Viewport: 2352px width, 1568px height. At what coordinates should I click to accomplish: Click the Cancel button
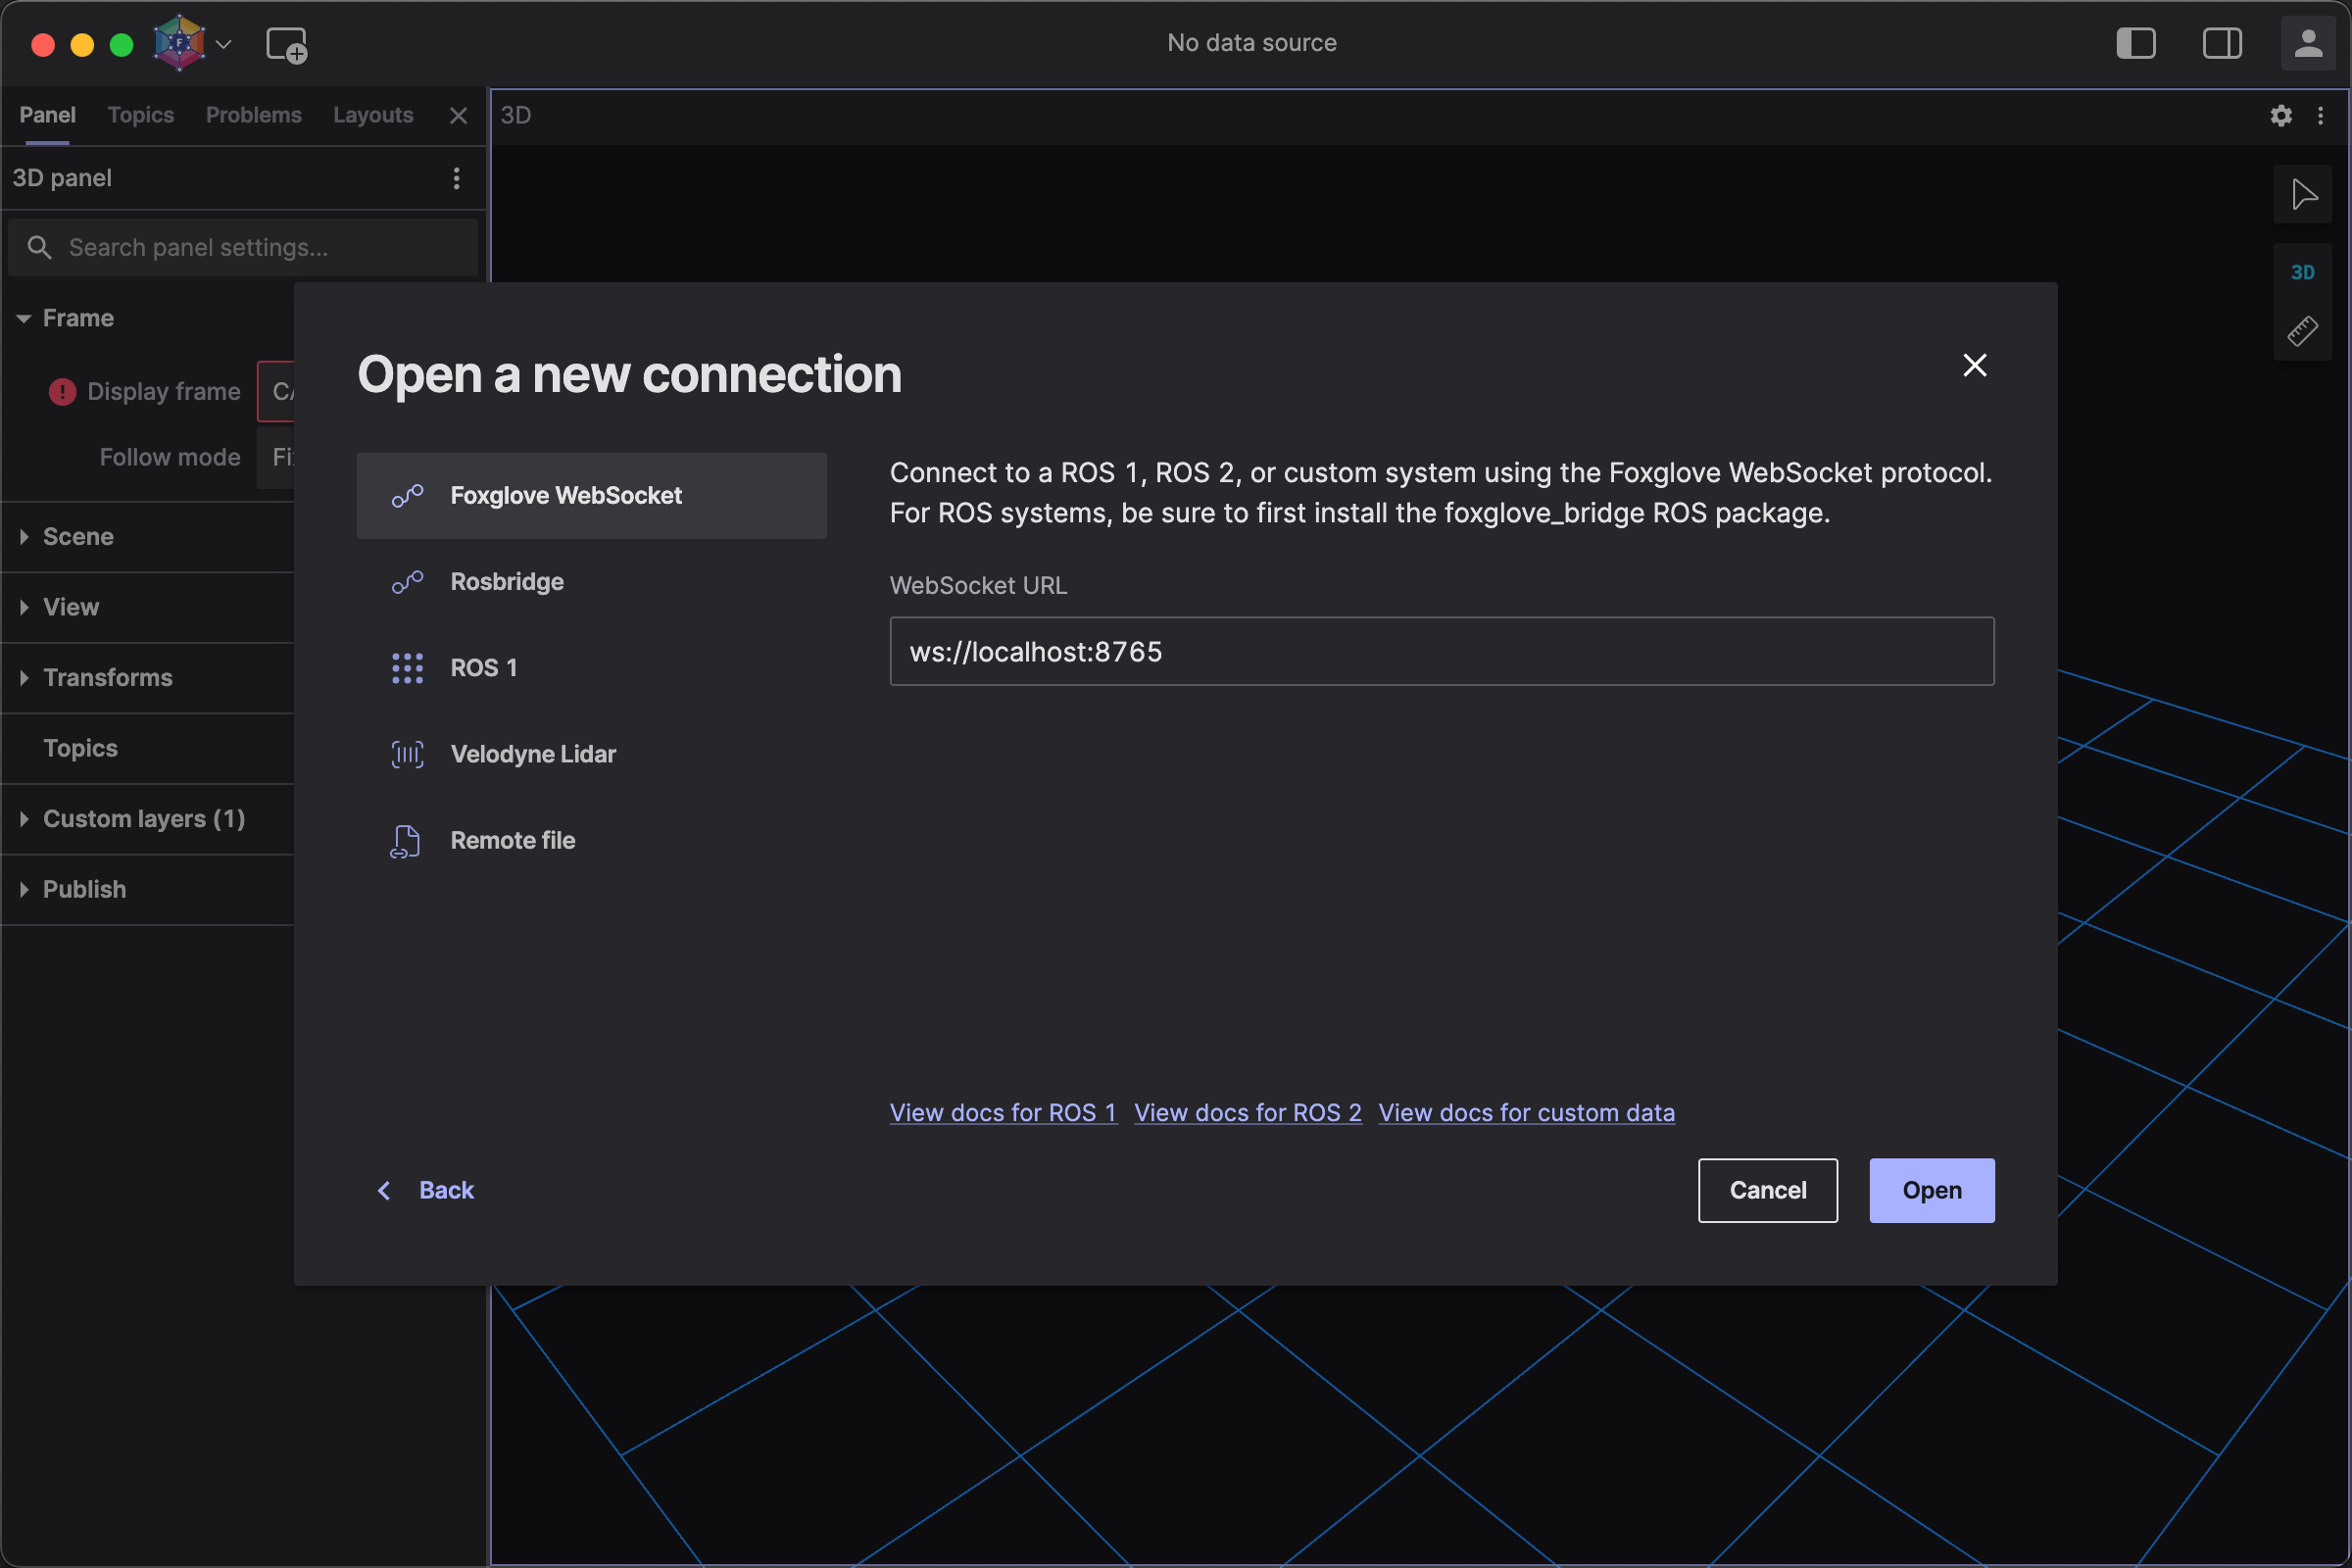(1767, 1190)
